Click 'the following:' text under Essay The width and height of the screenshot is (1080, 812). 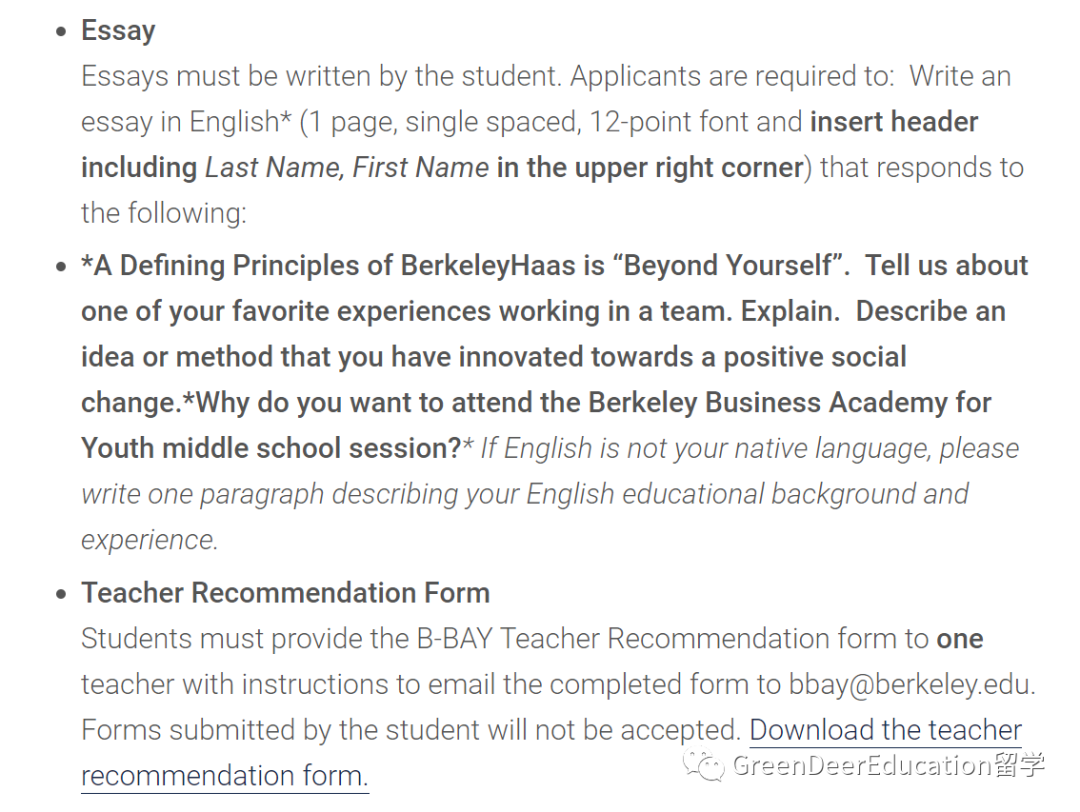click(x=164, y=214)
